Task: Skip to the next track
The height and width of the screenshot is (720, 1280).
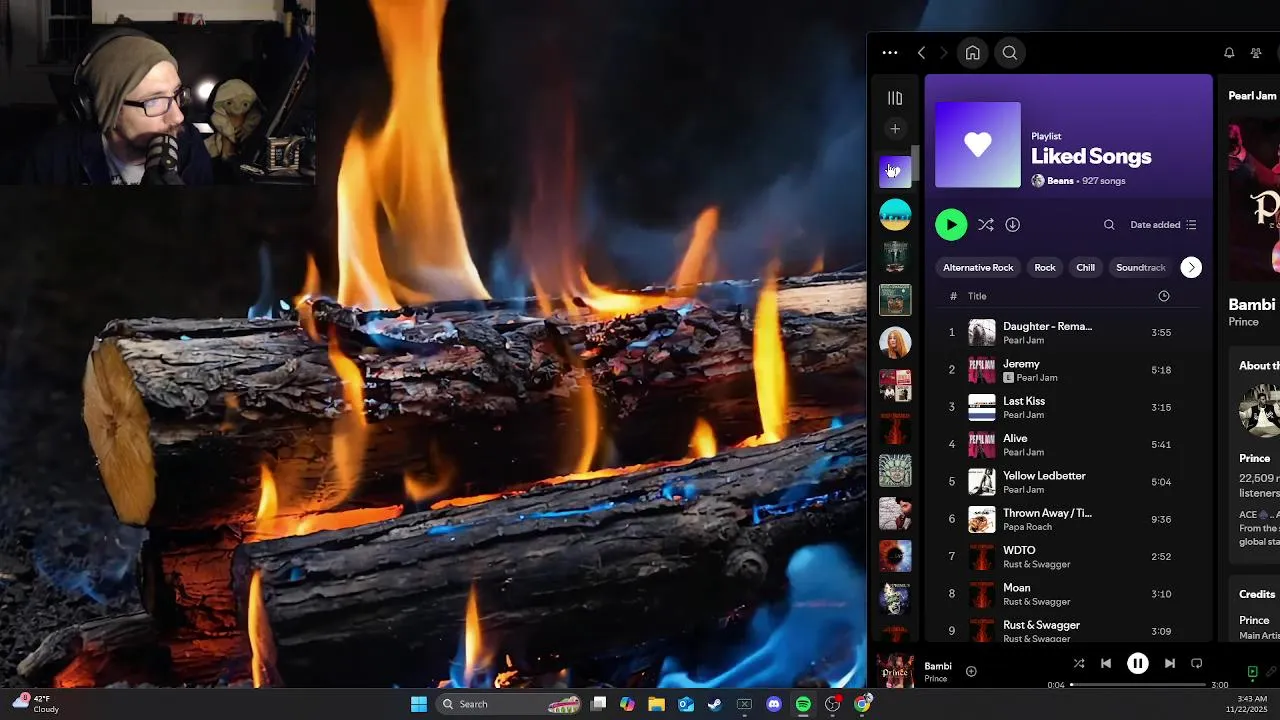Action: point(1169,663)
